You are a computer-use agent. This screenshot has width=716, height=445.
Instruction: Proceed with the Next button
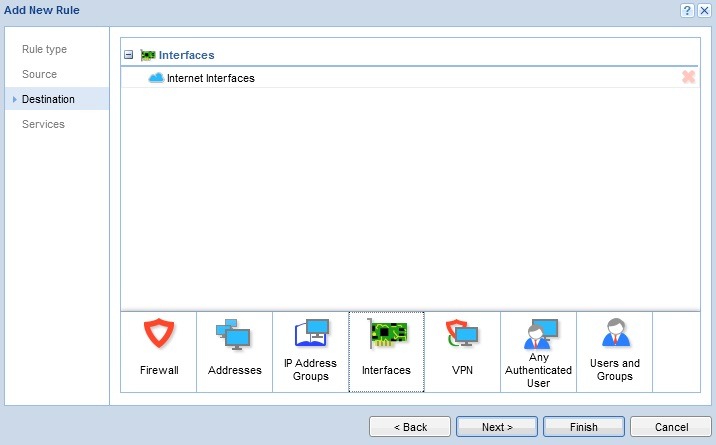pyautogui.click(x=497, y=427)
